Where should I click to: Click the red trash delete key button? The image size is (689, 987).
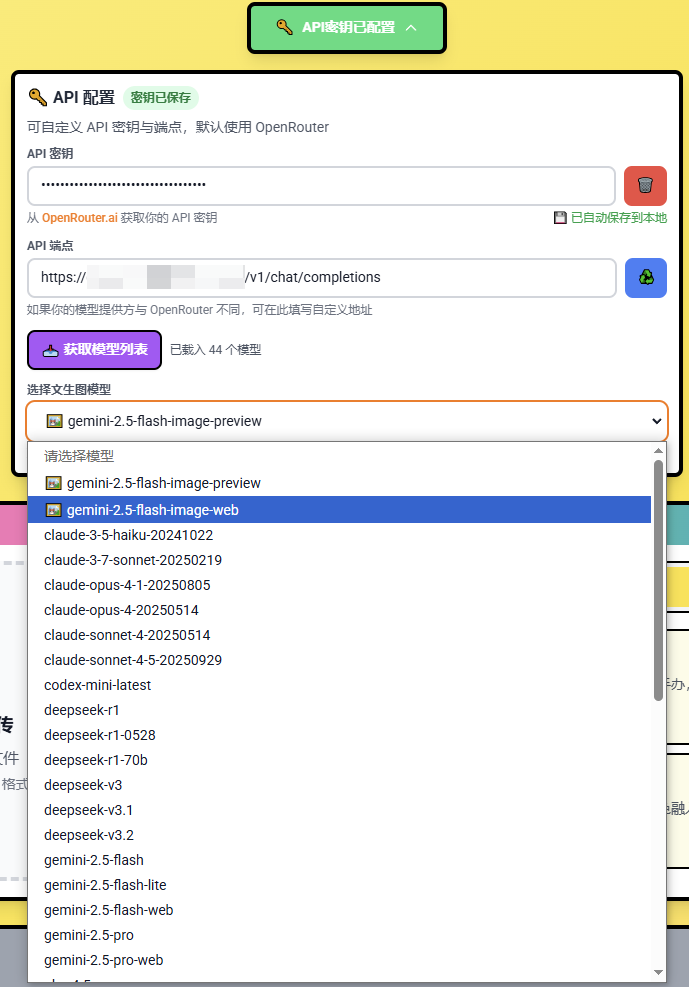(x=645, y=186)
